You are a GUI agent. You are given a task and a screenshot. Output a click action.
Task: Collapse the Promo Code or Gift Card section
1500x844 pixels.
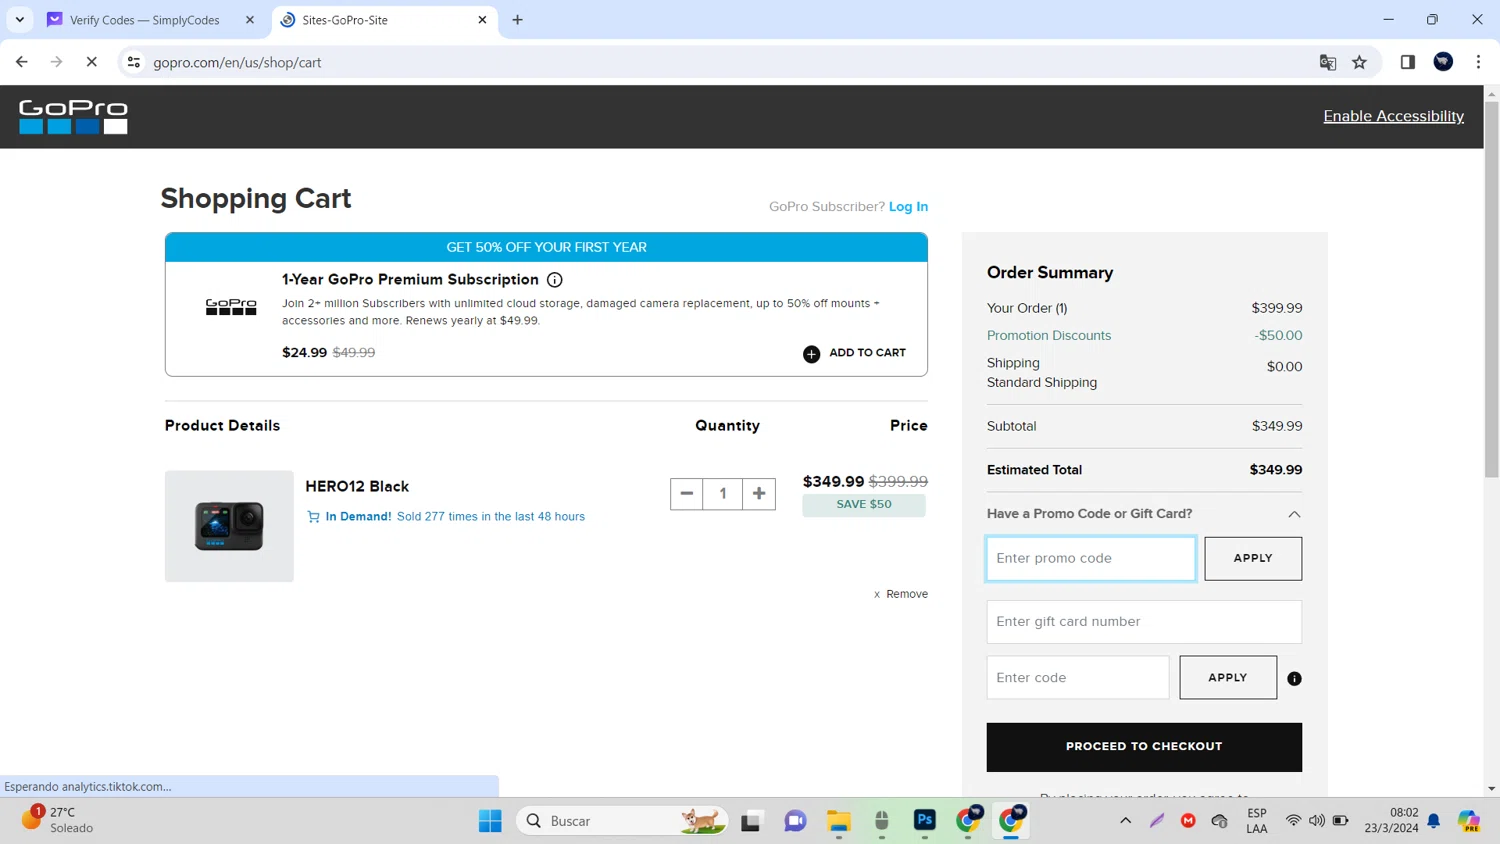pos(1294,514)
